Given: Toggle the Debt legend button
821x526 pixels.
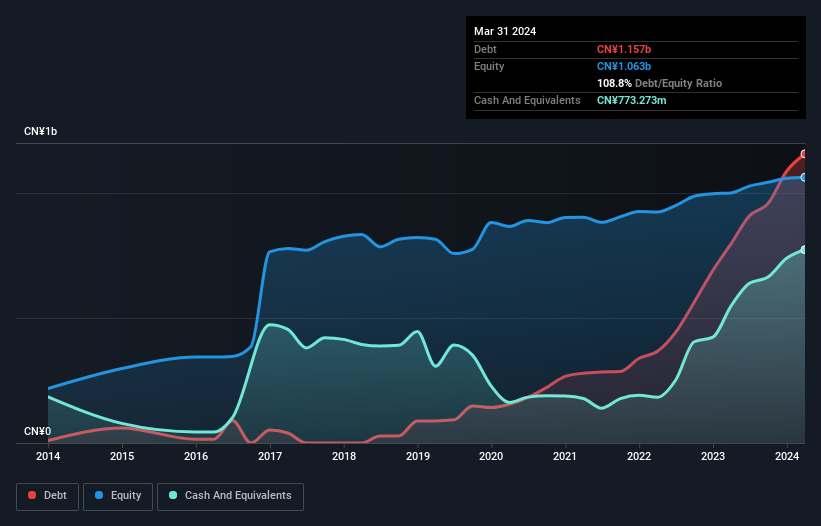Looking at the screenshot, I should click(x=48, y=496).
